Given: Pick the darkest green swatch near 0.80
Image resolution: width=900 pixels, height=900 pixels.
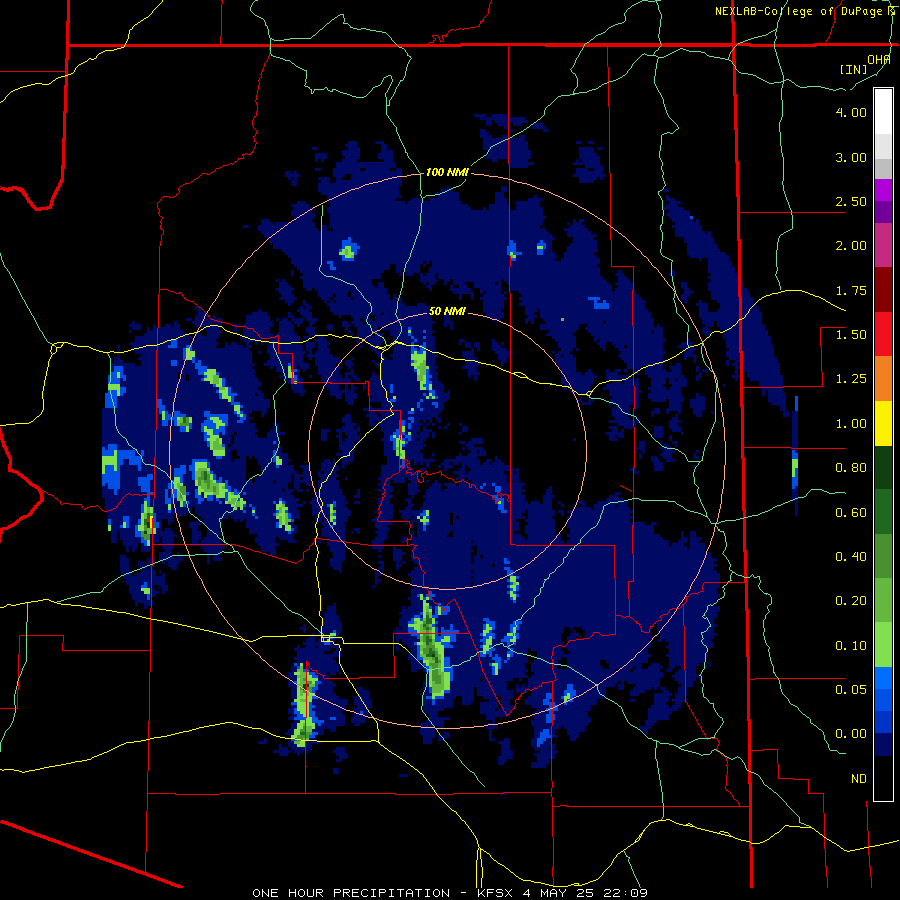Looking at the screenshot, I should pyautogui.click(x=883, y=468).
